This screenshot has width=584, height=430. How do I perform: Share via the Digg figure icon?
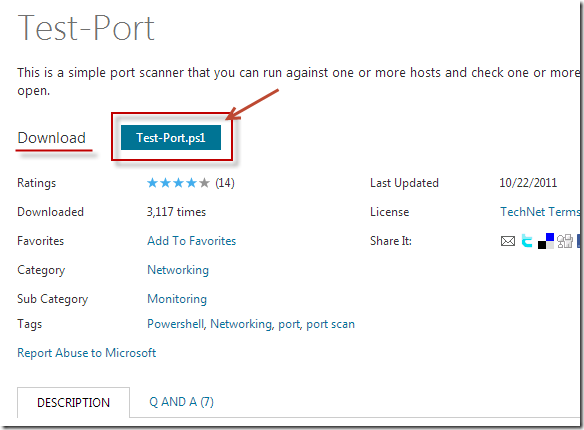(565, 241)
